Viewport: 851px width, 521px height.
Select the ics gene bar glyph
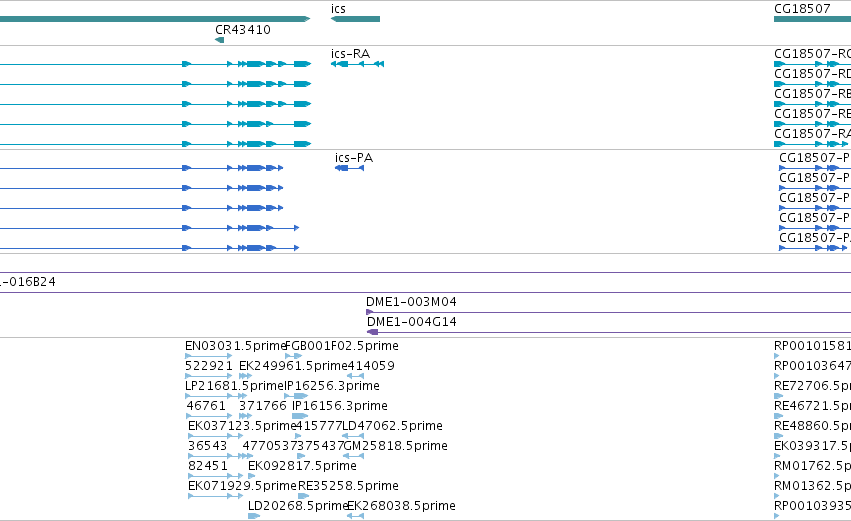tap(355, 19)
